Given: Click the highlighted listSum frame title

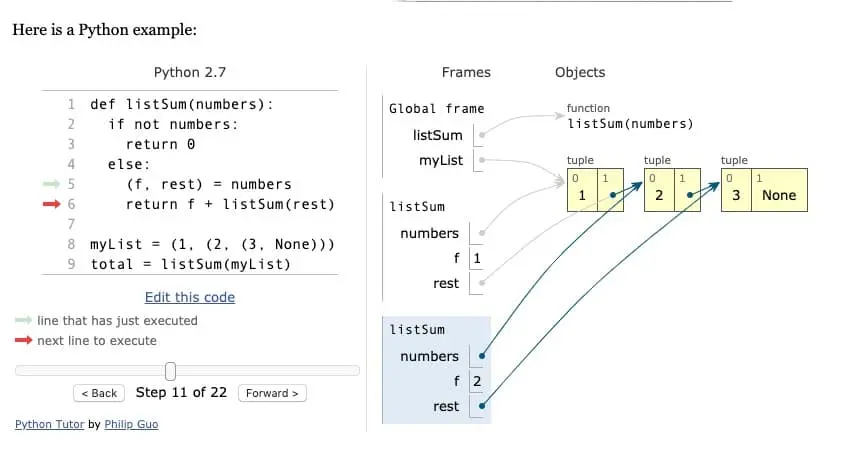Looking at the screenshot, I should pyautogui.click(x=417, y=329).
